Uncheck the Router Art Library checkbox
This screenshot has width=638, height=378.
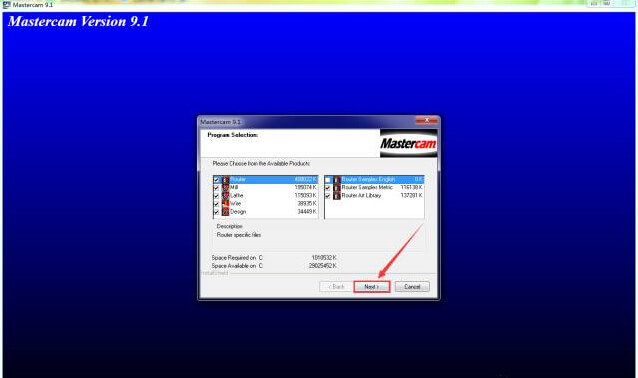(328, 196)
